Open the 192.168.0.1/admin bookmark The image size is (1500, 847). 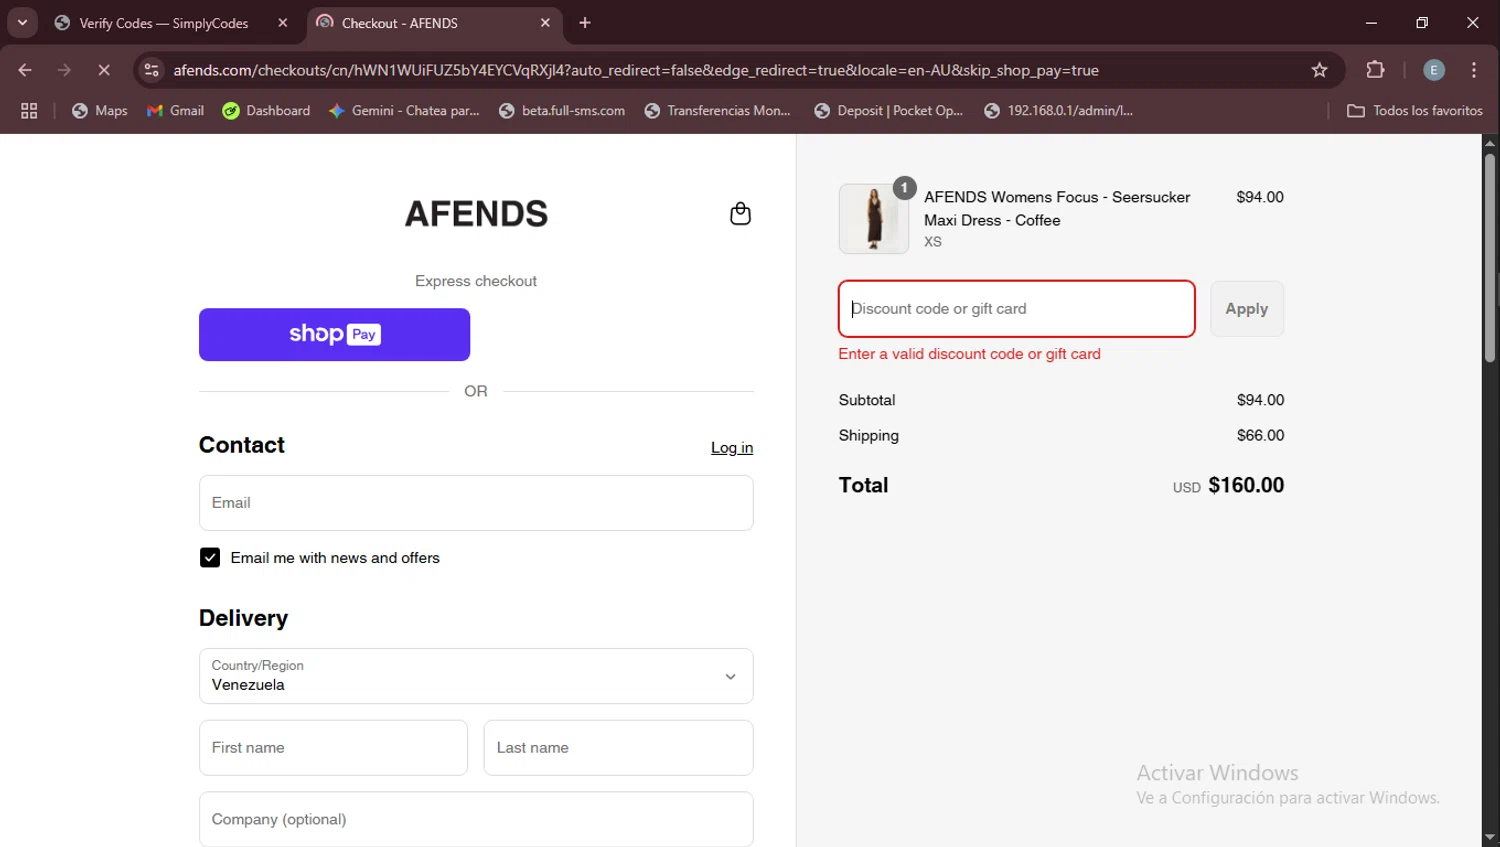click(x=1059, y=111)
